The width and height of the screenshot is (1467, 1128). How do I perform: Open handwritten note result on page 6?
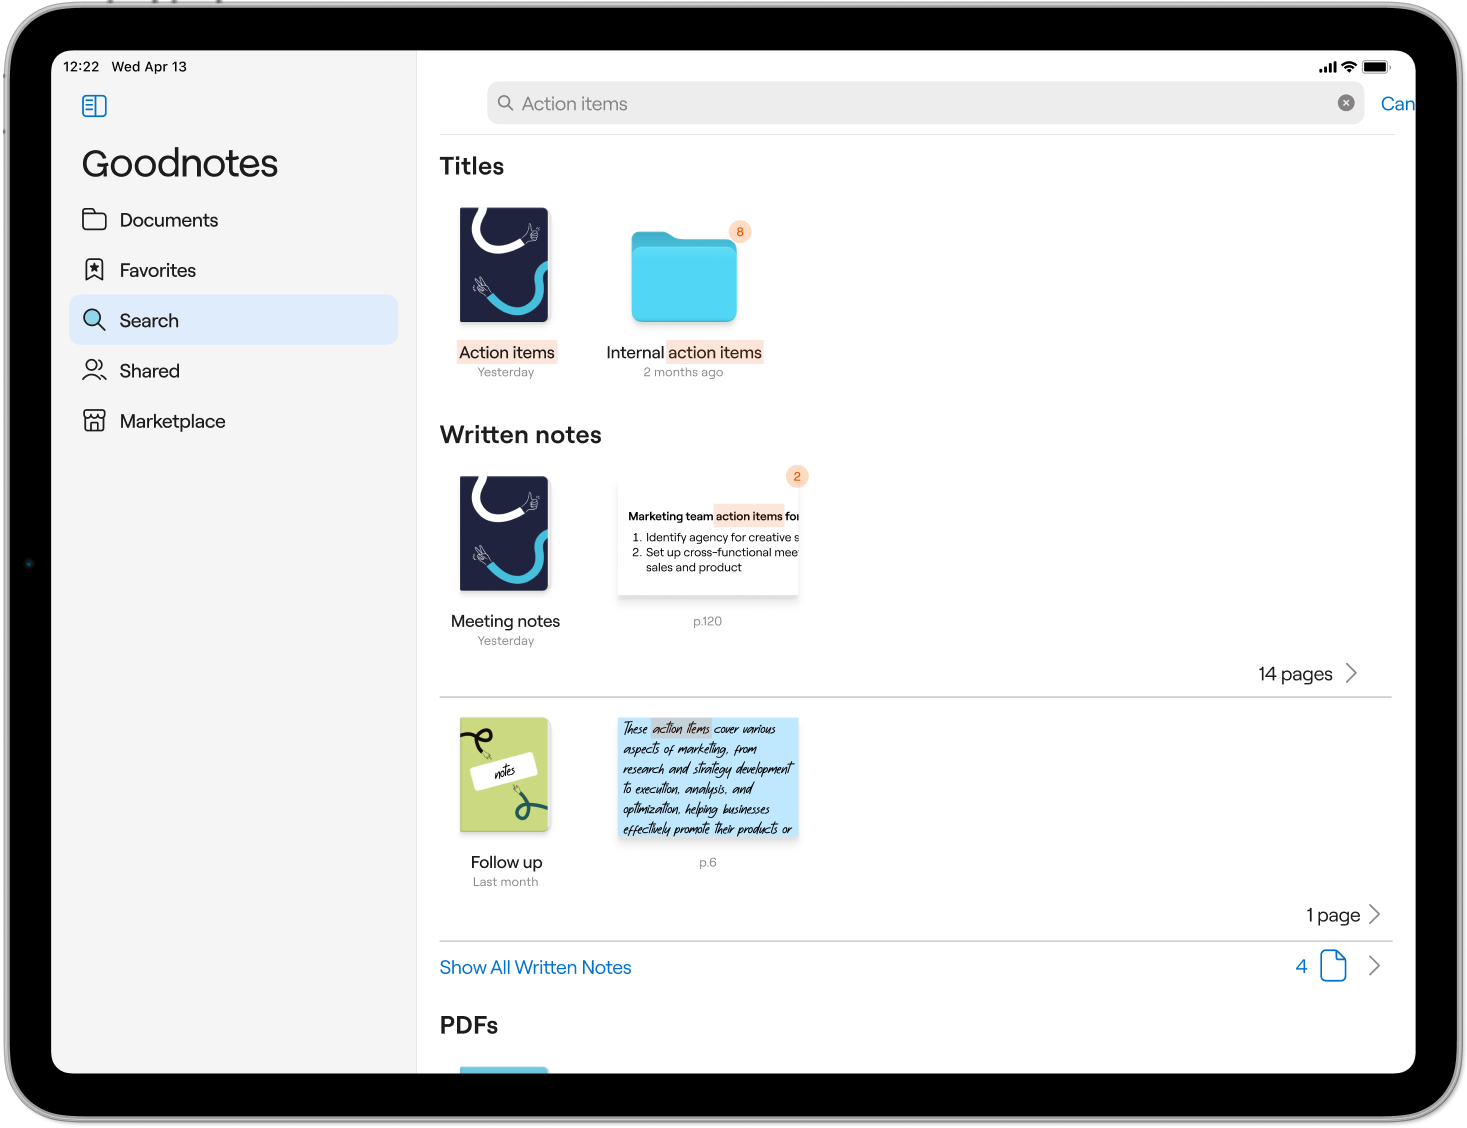coord(708,778)
